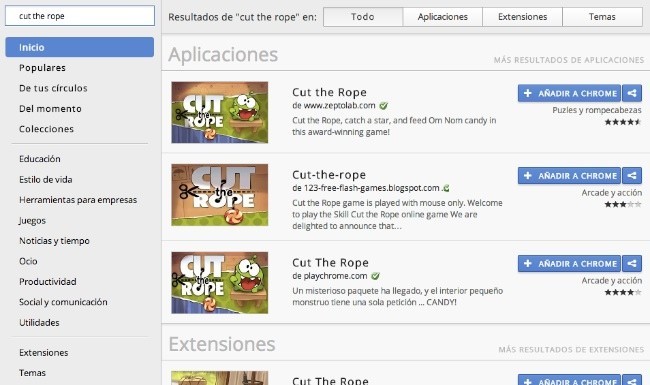This screenshot has width=650, height=385.
Task: Switch to the Temas results tab
Action: pos(602,17)
